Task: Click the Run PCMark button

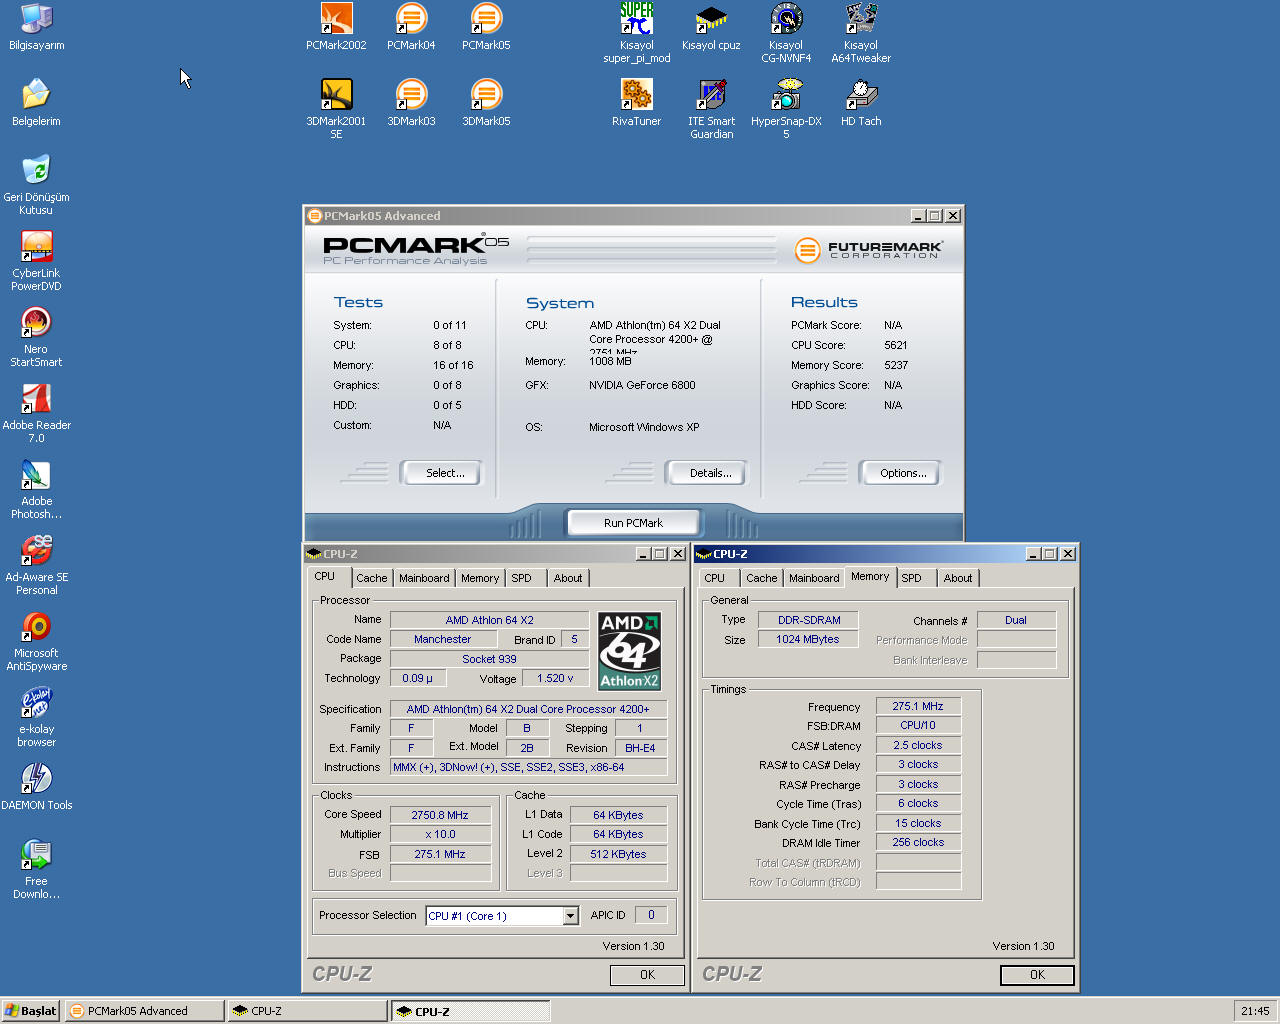Action: (634, 523)
